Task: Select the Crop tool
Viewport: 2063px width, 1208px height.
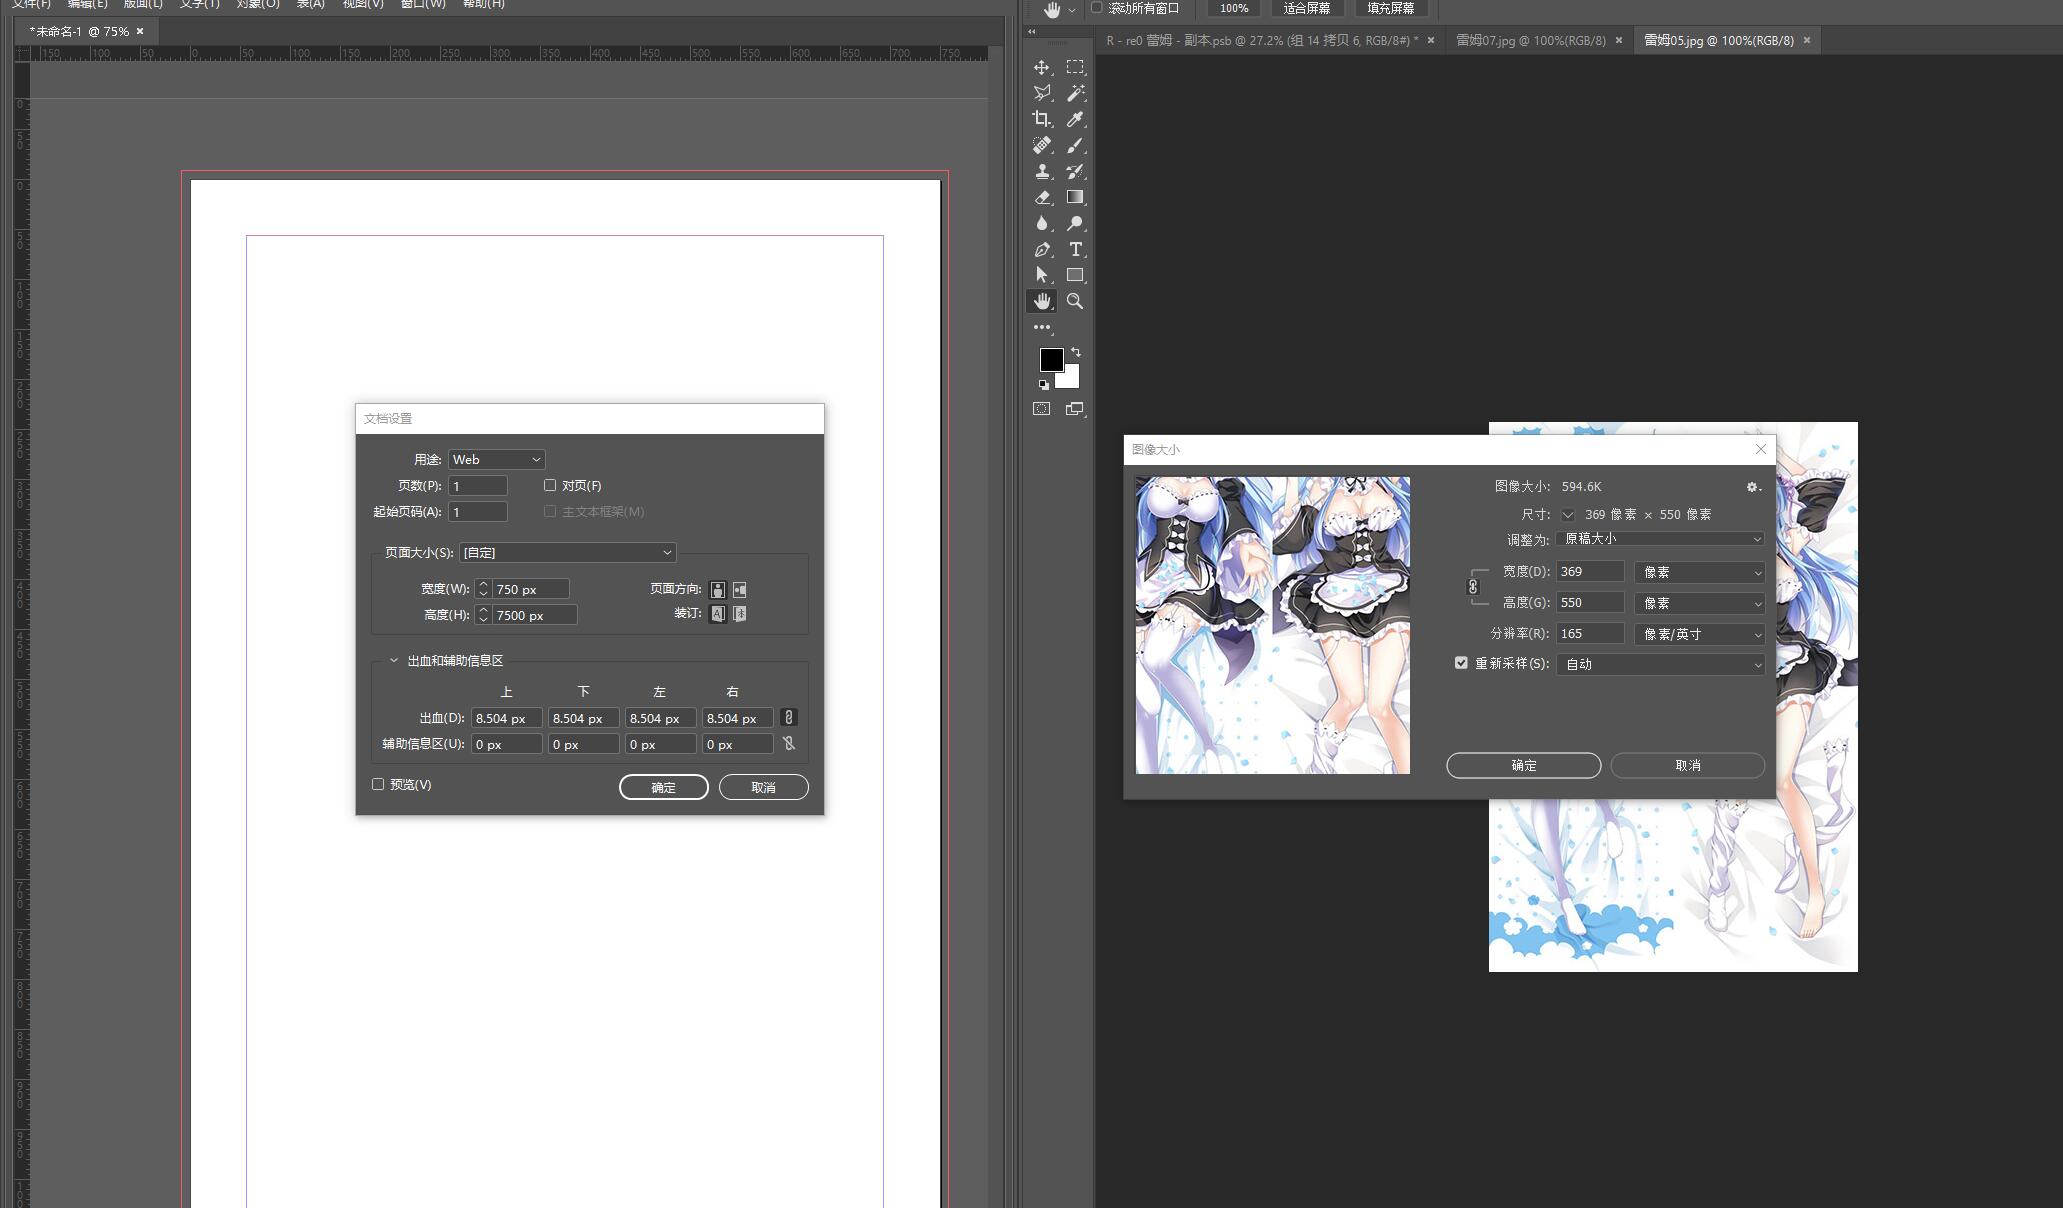Action: [1041, 119]
